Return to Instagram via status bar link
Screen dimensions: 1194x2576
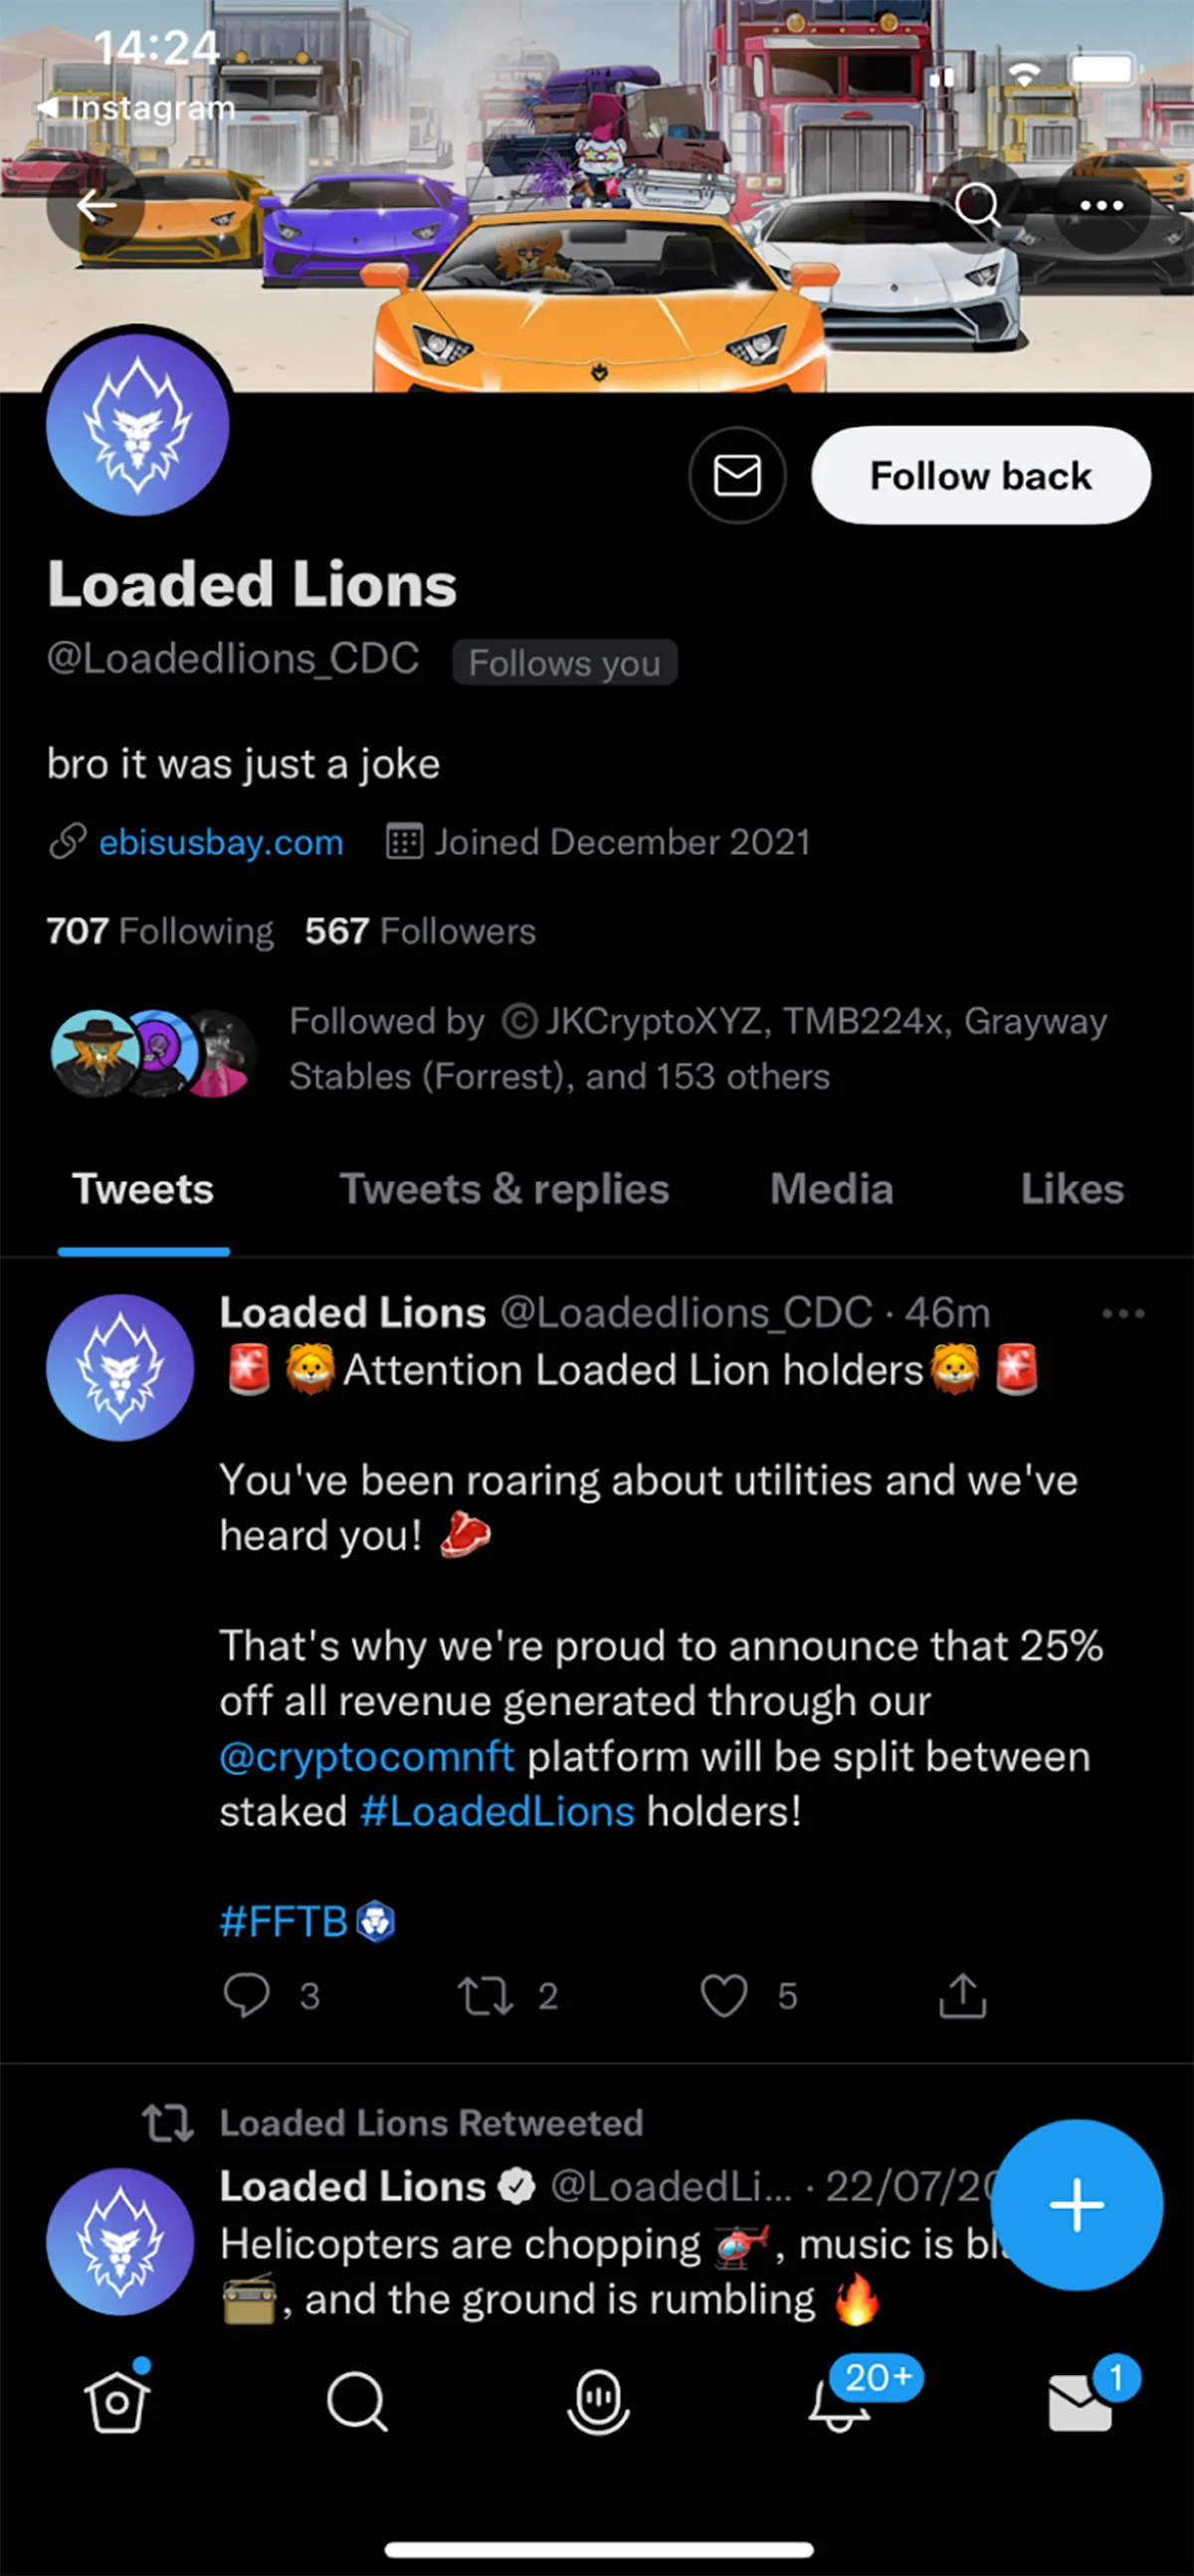tap(137, 108)
